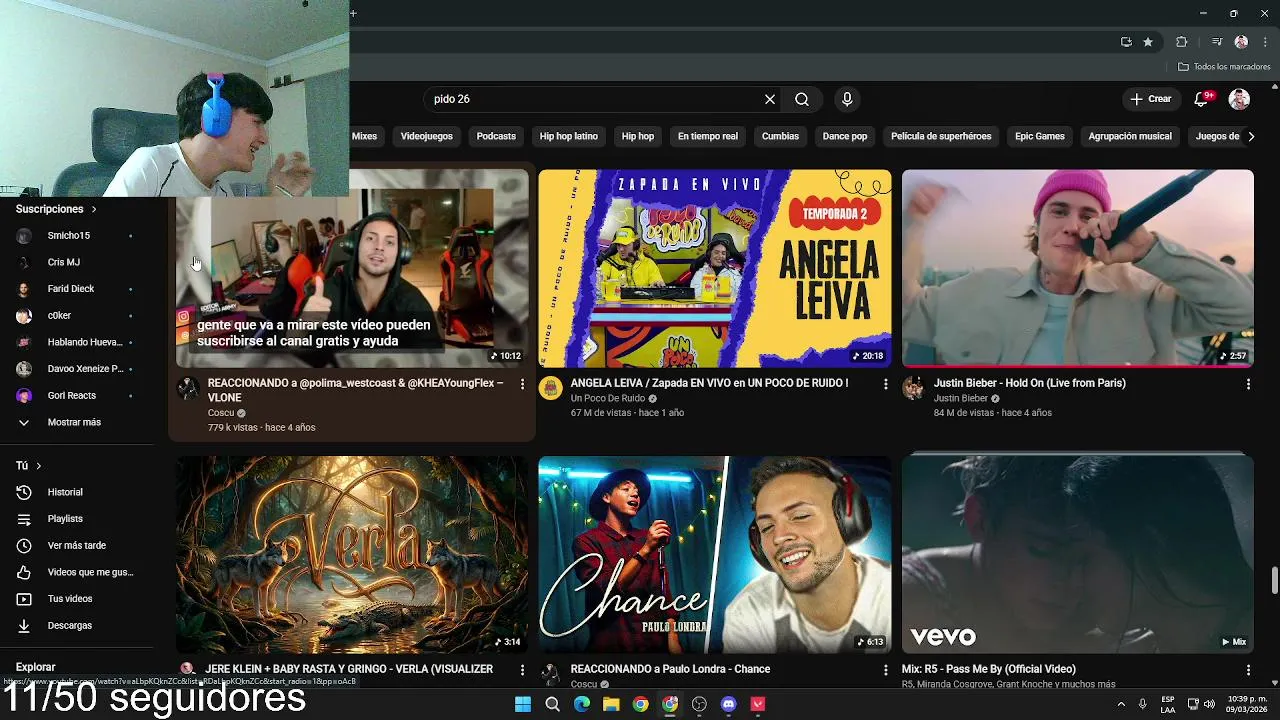The width and height of the screenshot is (1280, 720).
Task: Open more options for Coscu VLONE reaction video
Action: tap(522, 384)
